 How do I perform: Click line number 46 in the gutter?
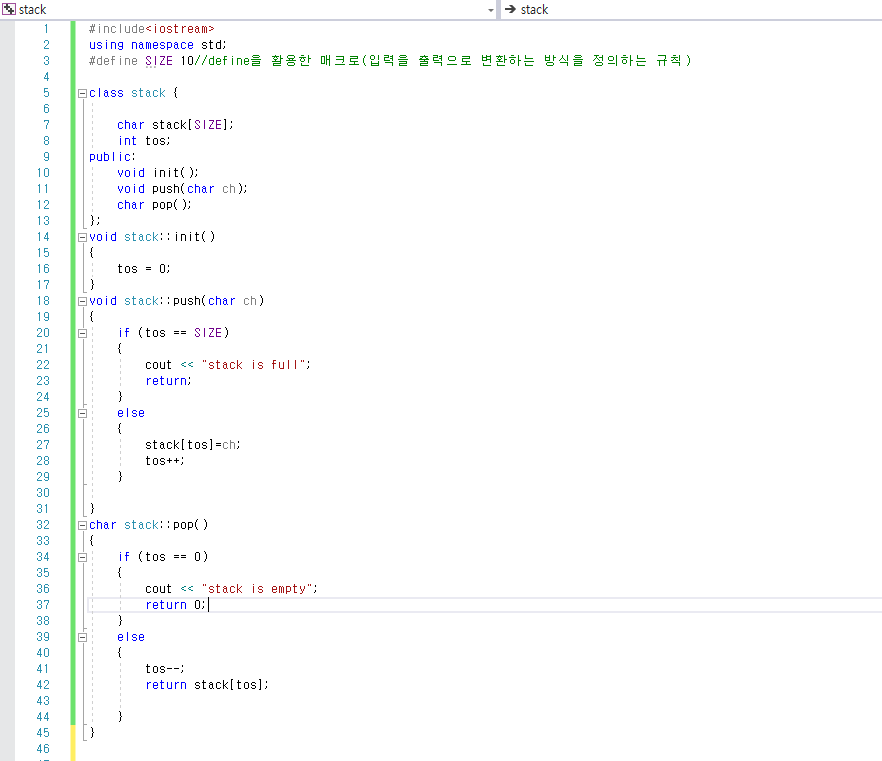(43, 749)
